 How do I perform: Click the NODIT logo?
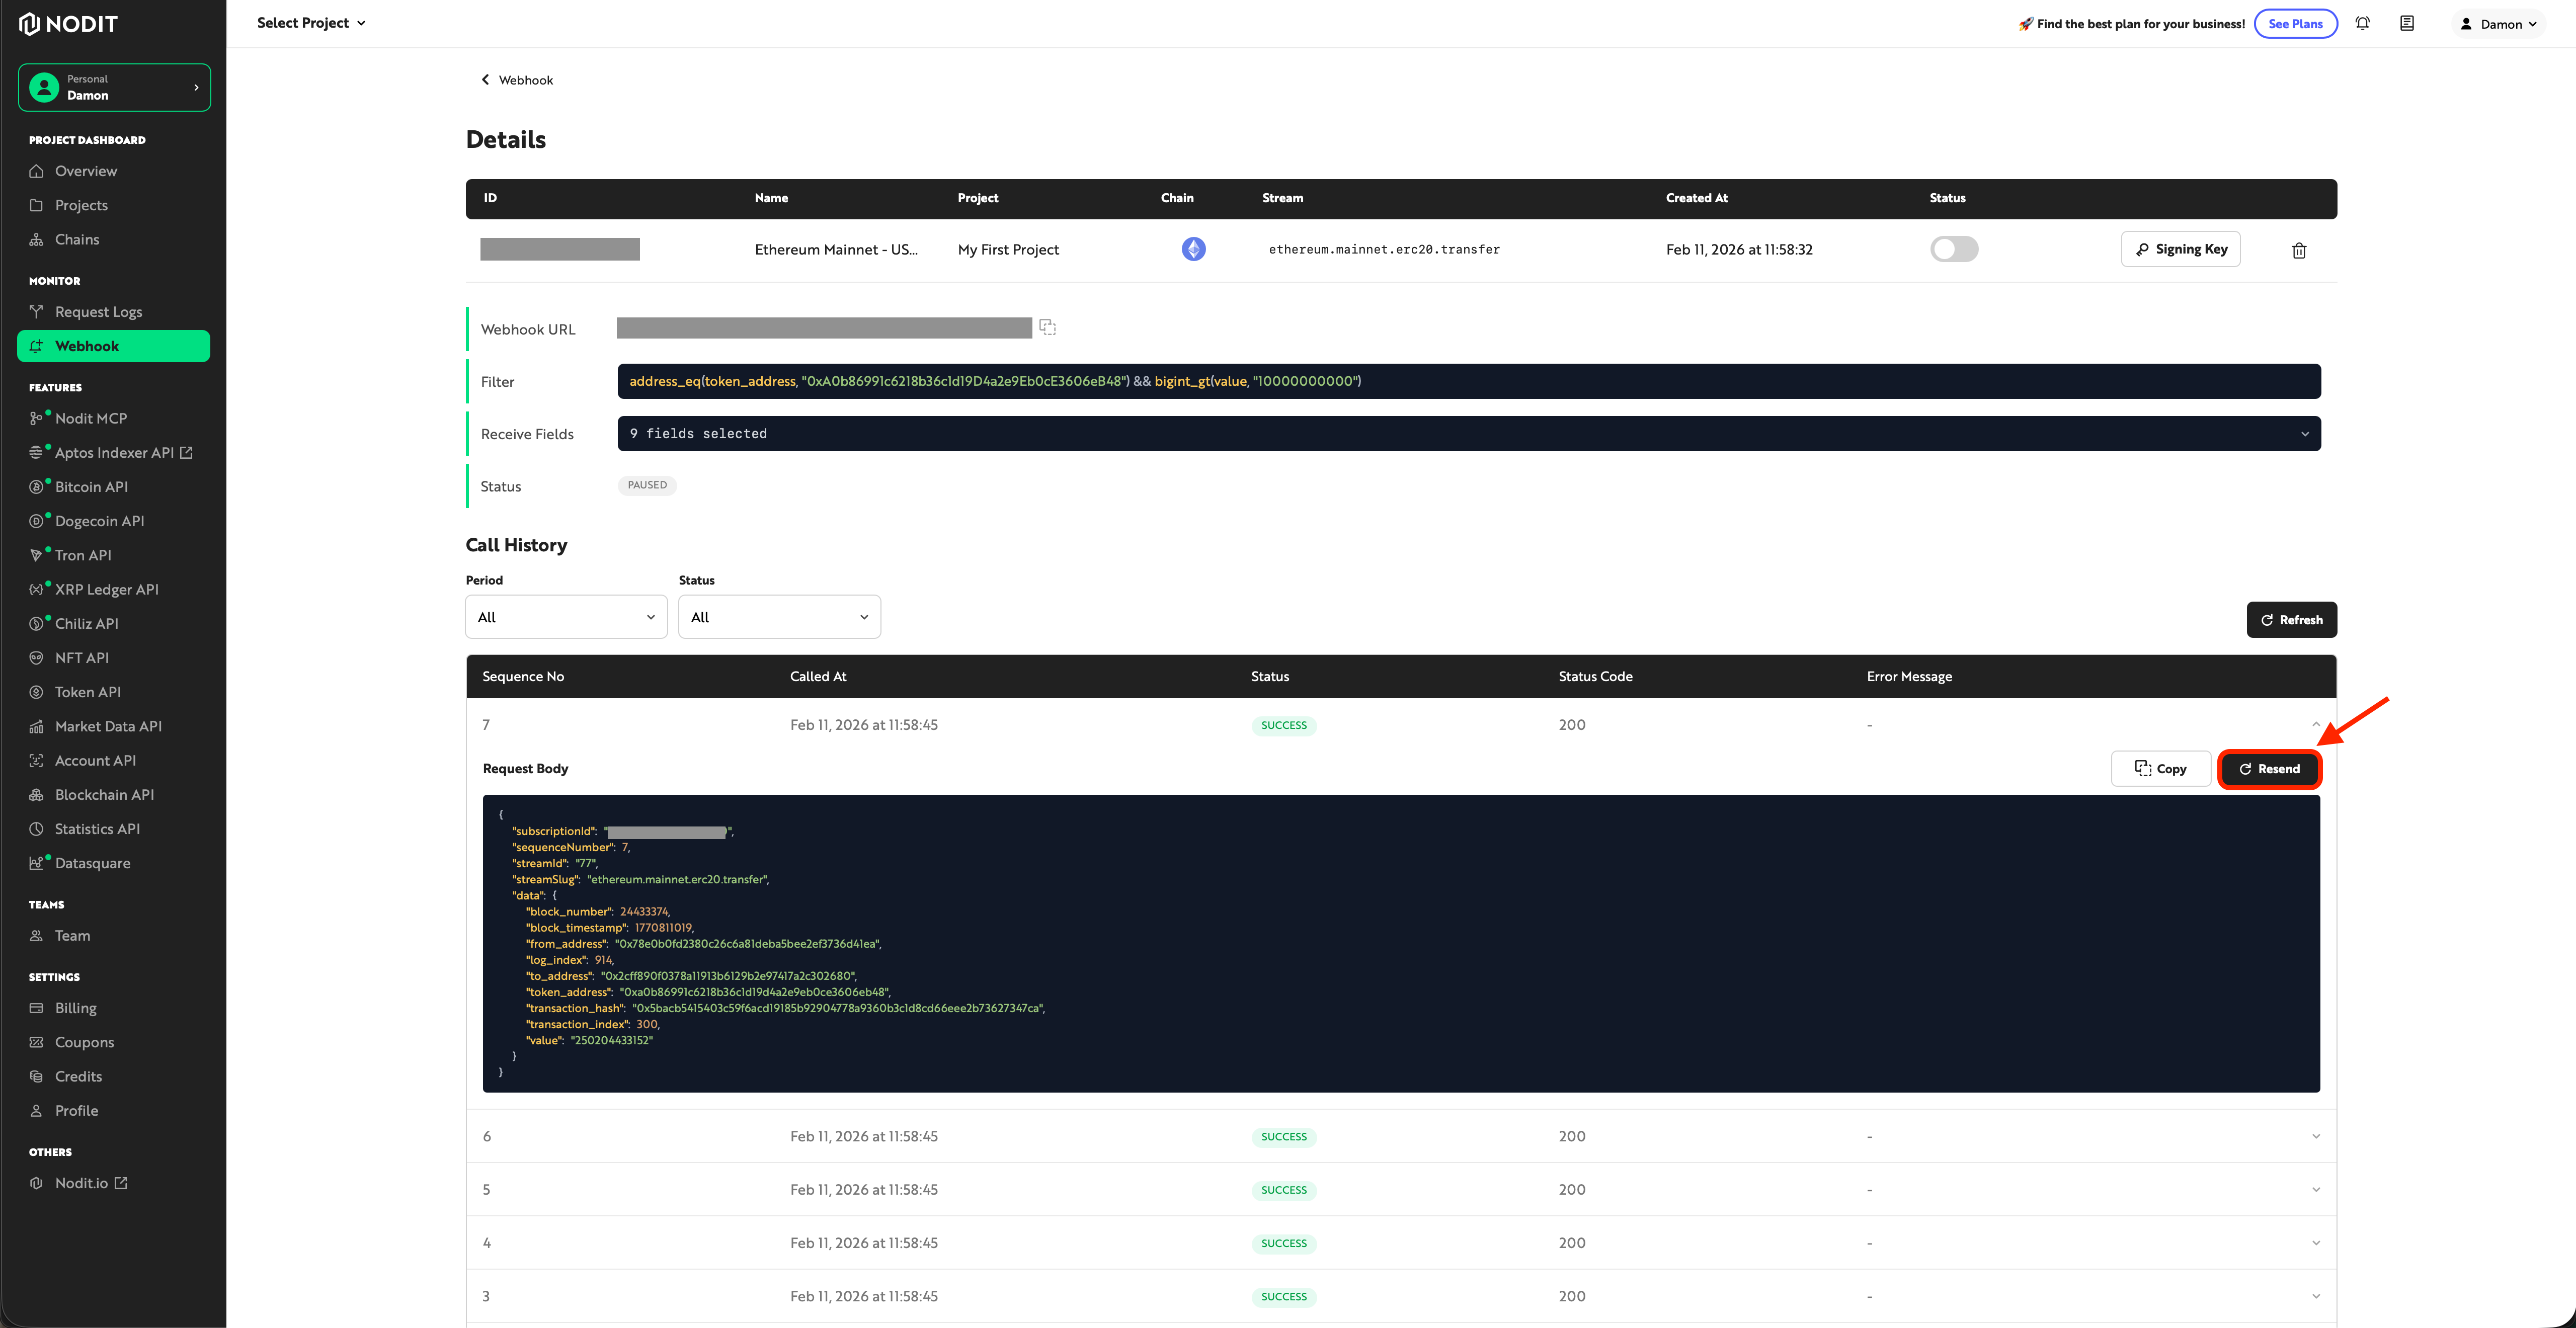(69, 24)
